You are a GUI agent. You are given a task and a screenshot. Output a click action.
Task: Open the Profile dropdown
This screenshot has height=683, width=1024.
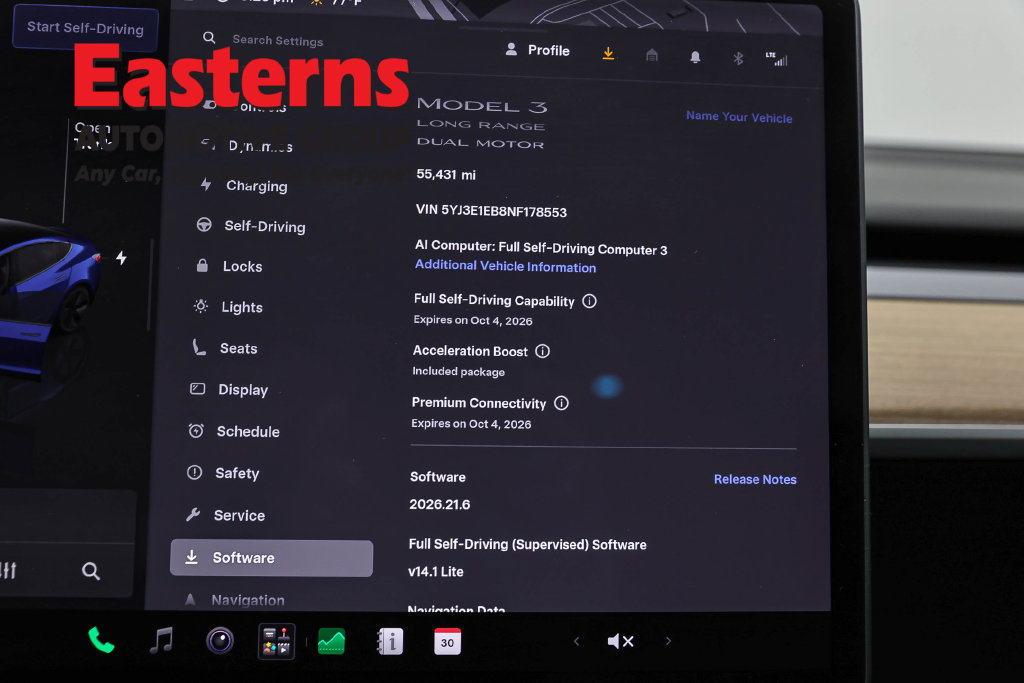pos(537,50)
